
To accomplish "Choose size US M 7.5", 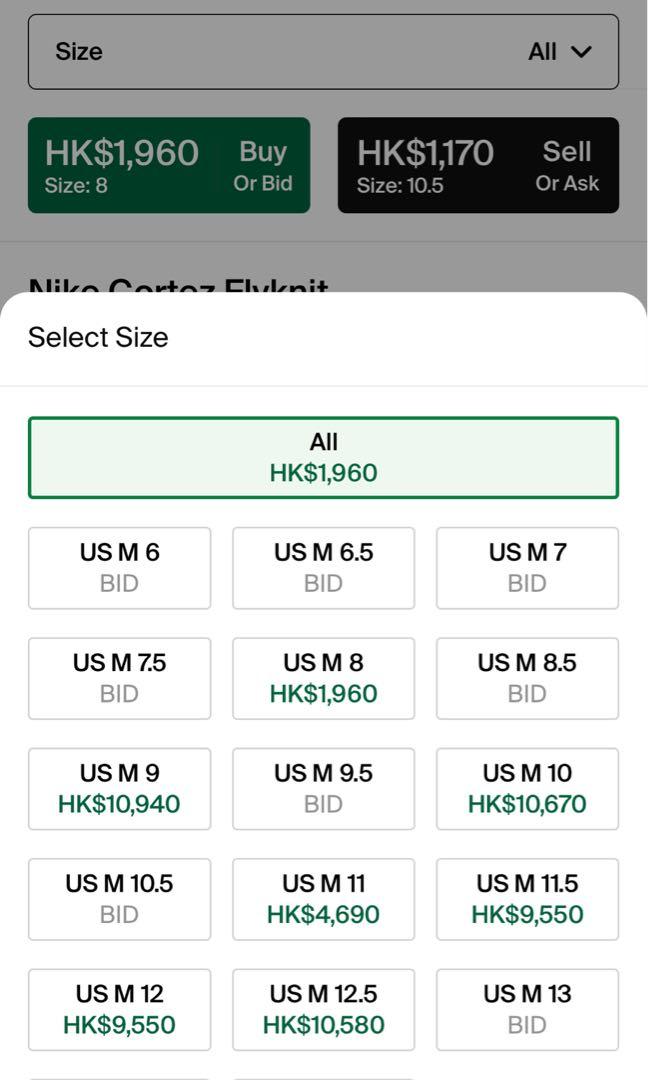I will [x=119, y=678].
